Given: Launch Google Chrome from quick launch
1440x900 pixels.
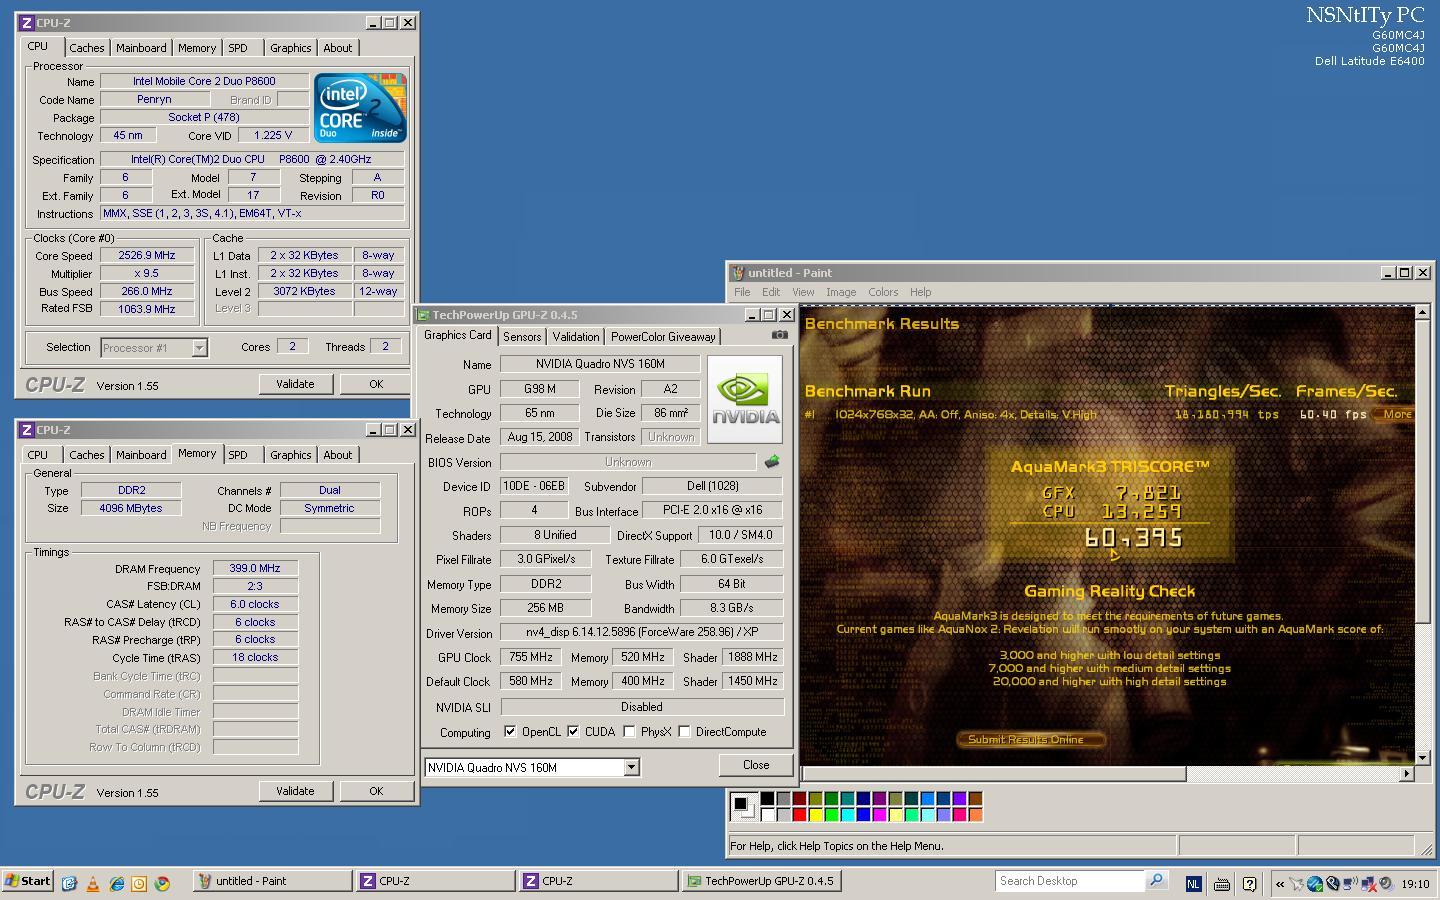Looking at the screenshot, I should [x=162, y=882].
